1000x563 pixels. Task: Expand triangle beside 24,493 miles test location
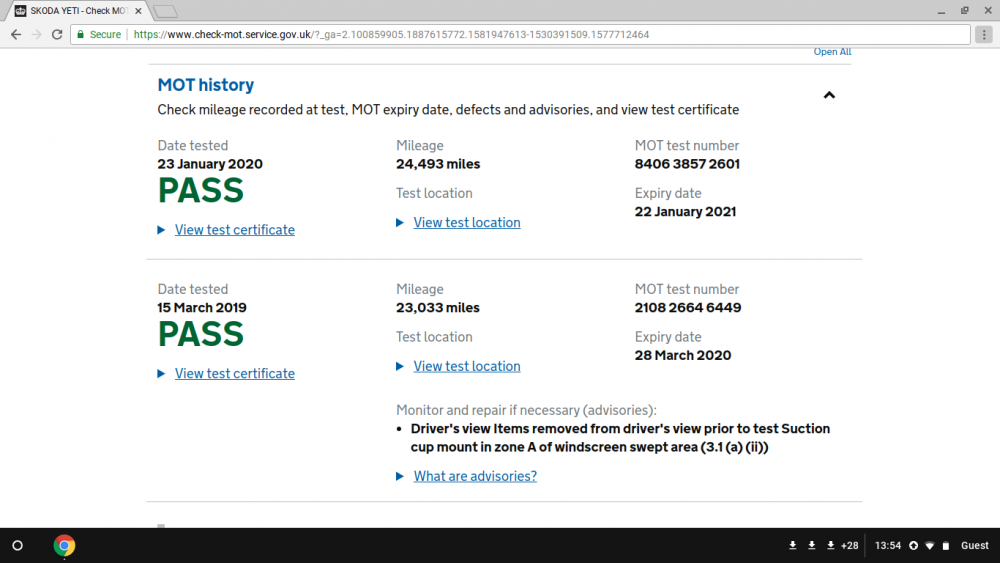pos(400,223)
